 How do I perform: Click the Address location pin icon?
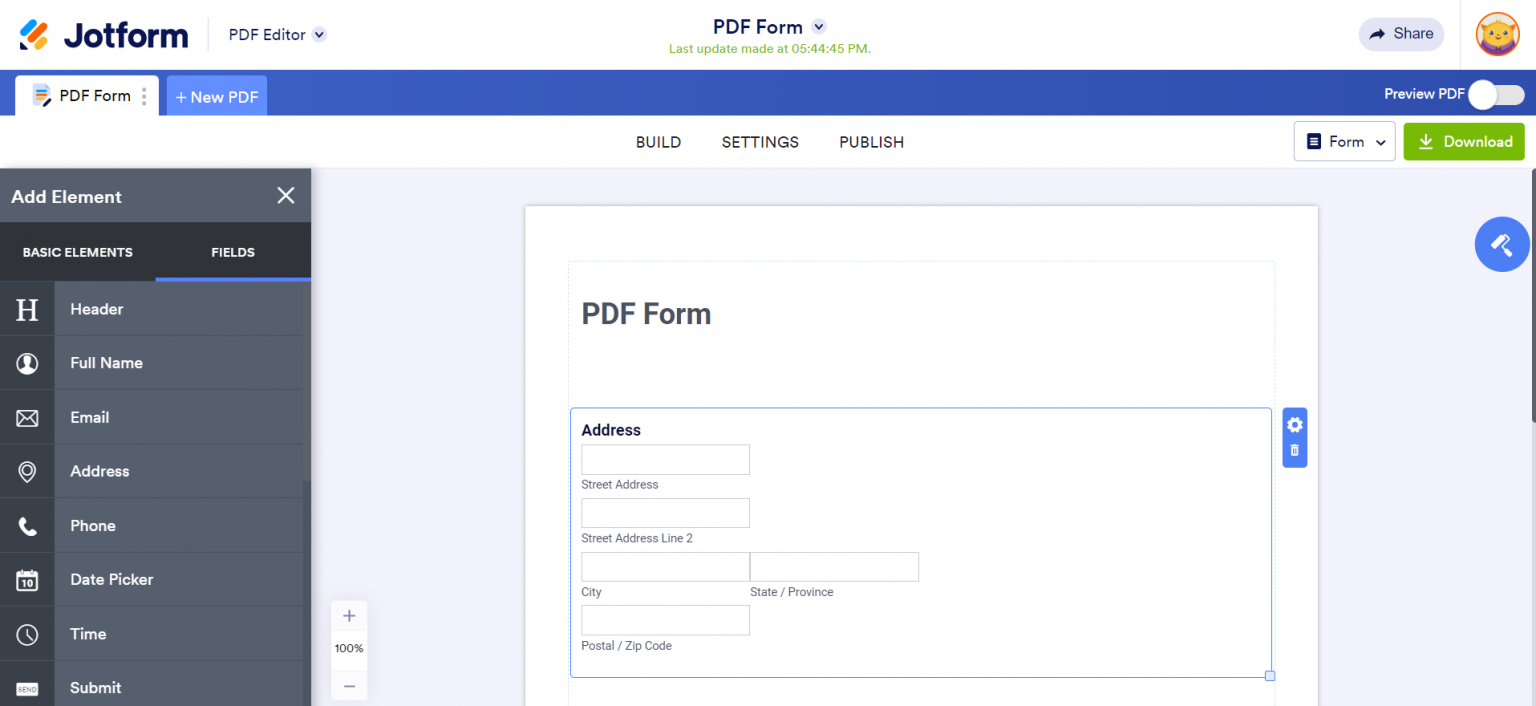tap(27, 471)
